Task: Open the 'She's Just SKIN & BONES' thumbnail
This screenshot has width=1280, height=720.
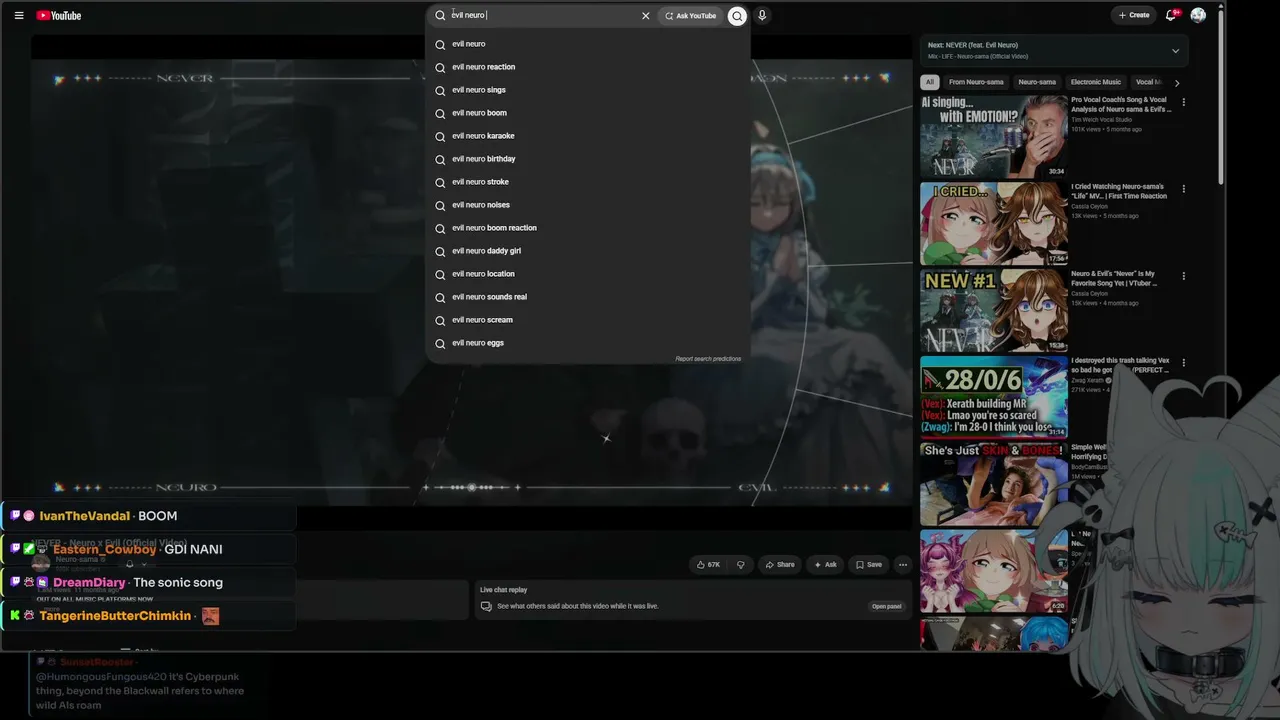Action: click(x=993, y=484)
